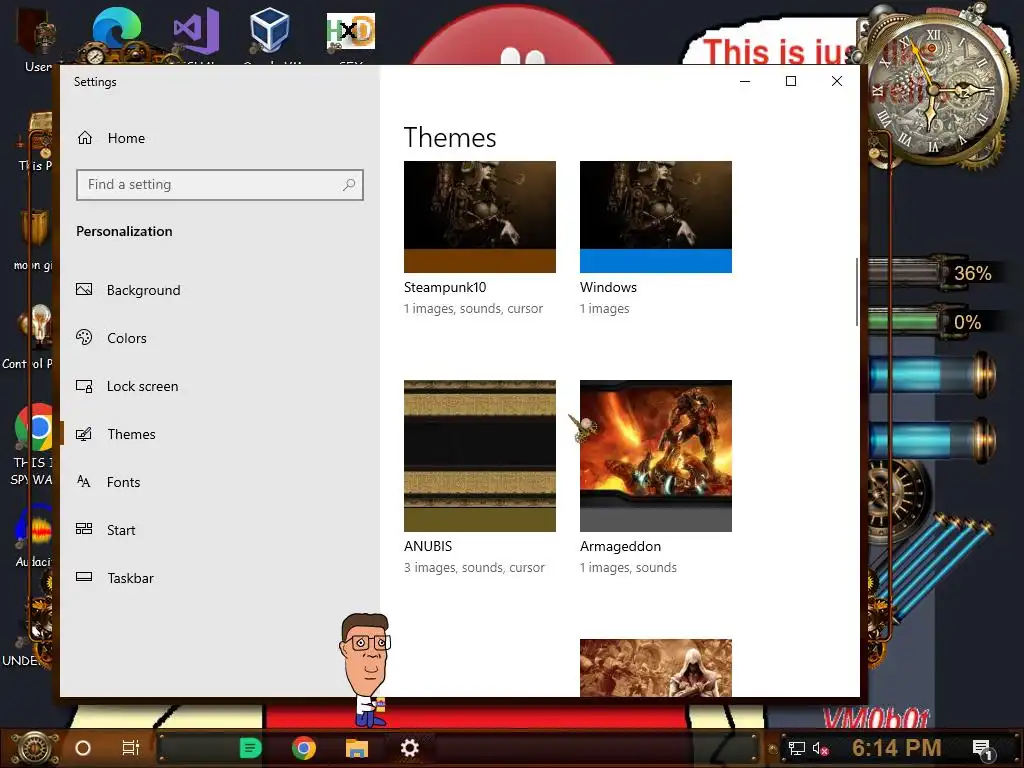This screenshot has width=1024, height=768.
Task: Click inside the Find a setting field
Action: 219,185
